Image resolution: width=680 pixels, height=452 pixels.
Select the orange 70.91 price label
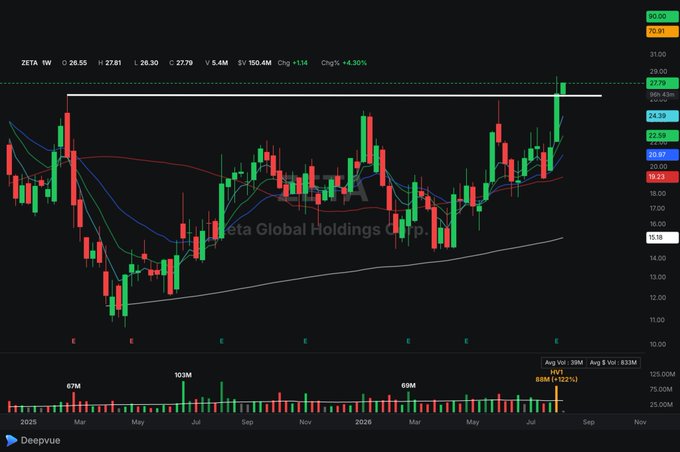(662, 31)
